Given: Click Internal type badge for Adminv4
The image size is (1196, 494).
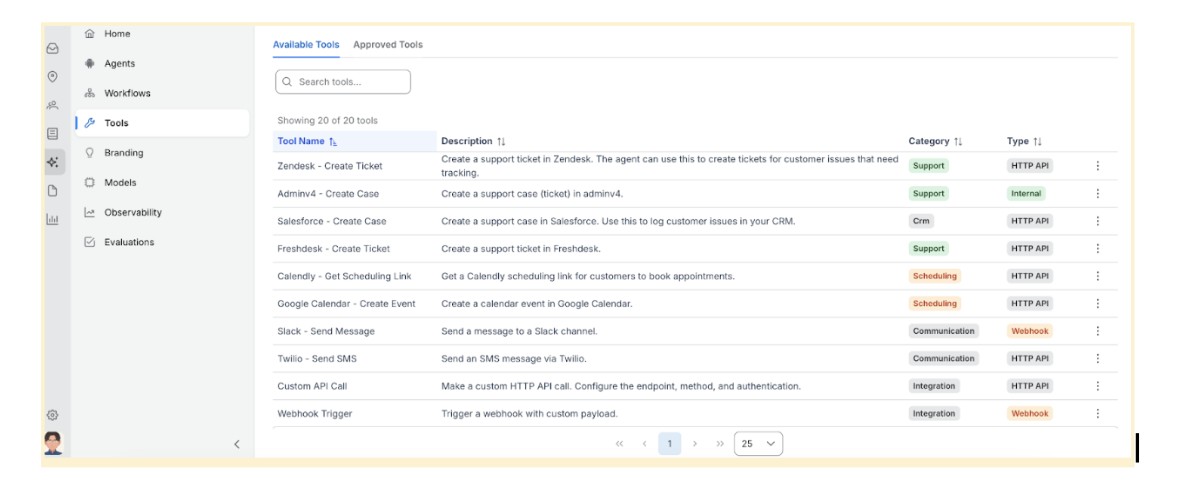Looking at the screenshot, I should tap(1026, 194).
